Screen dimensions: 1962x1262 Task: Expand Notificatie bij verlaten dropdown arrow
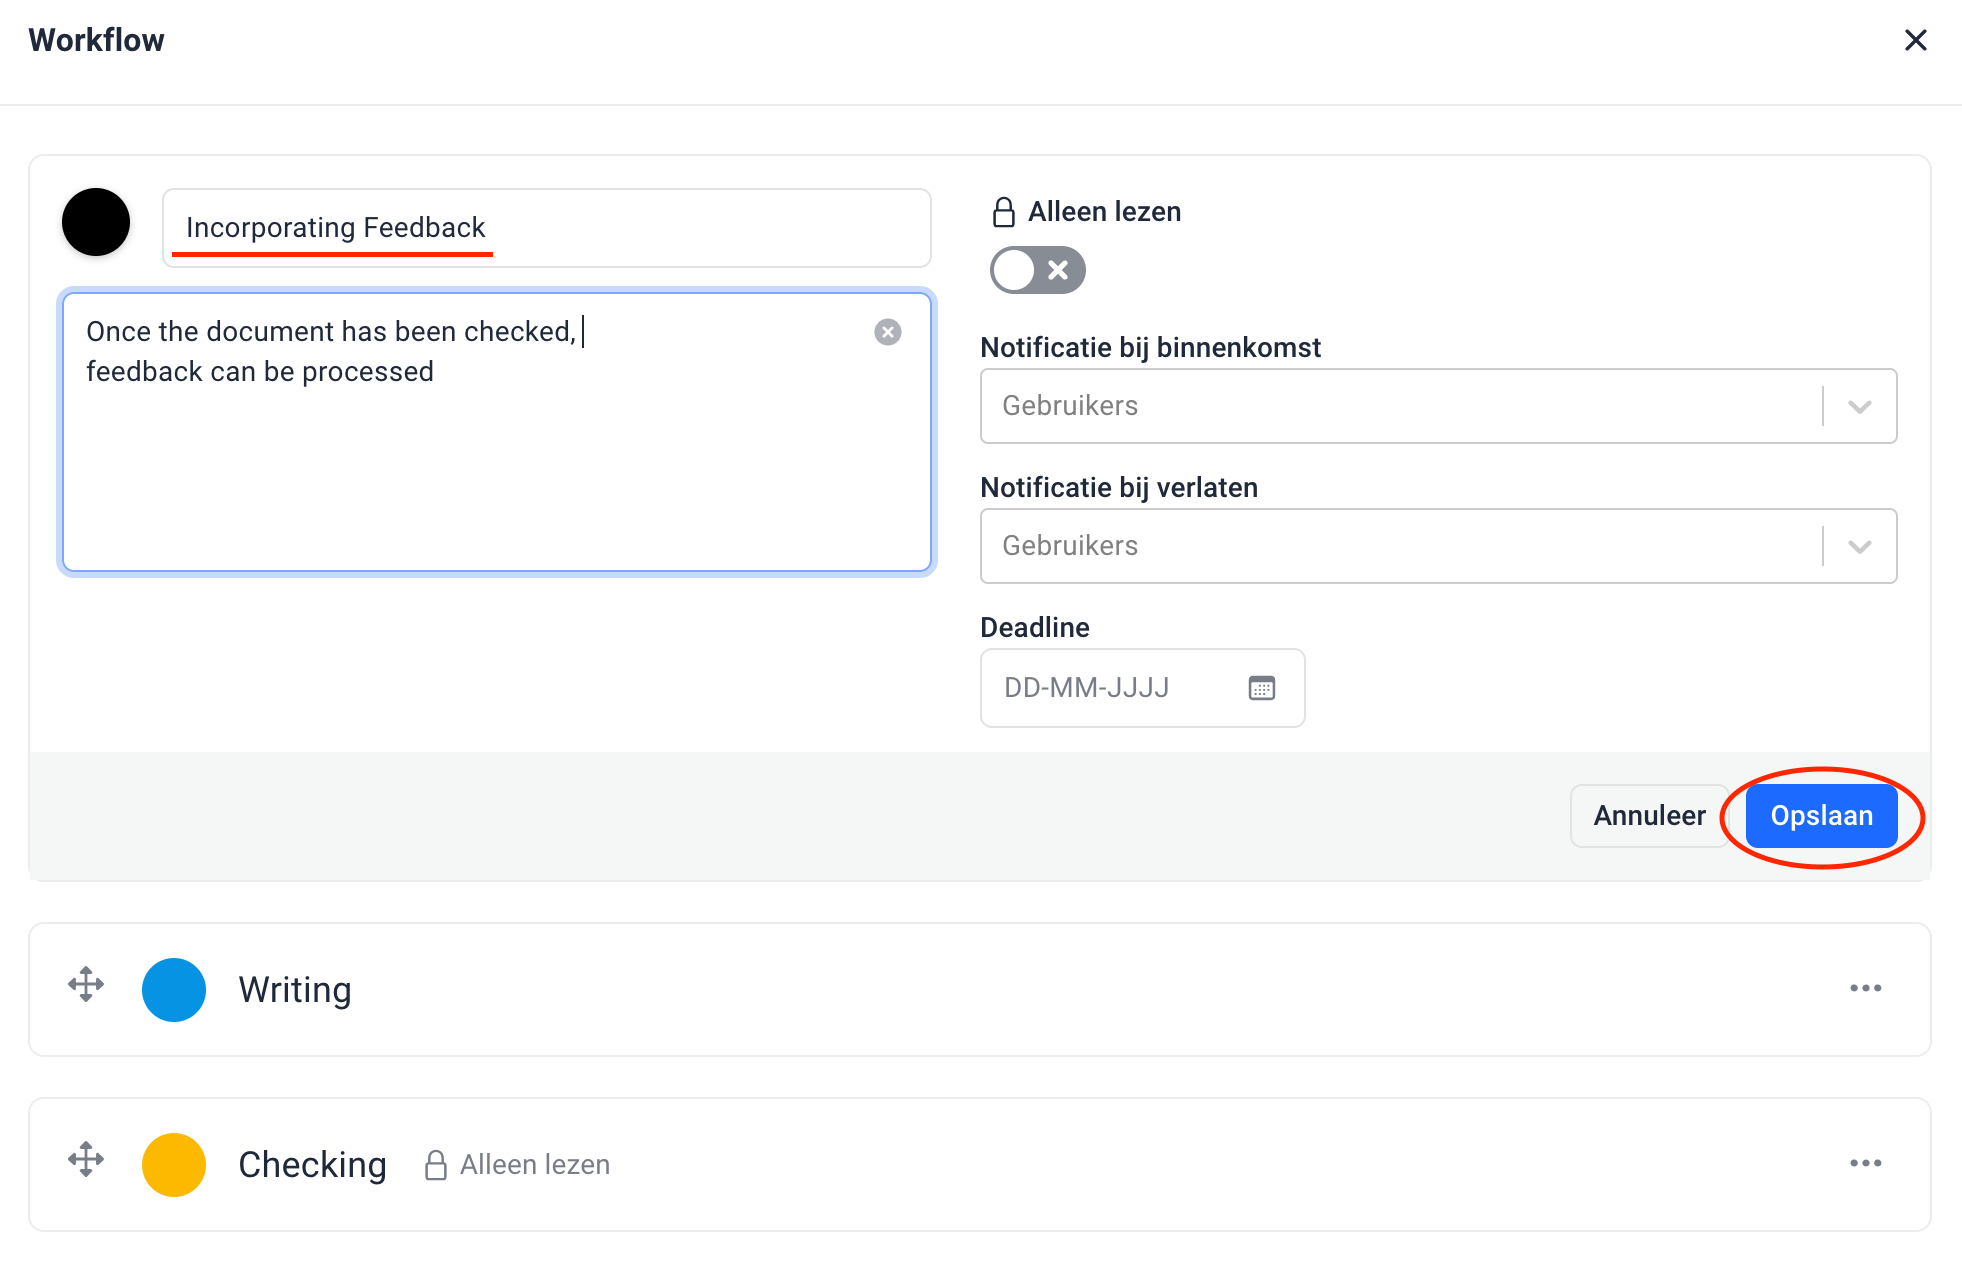coord(1859,546)
